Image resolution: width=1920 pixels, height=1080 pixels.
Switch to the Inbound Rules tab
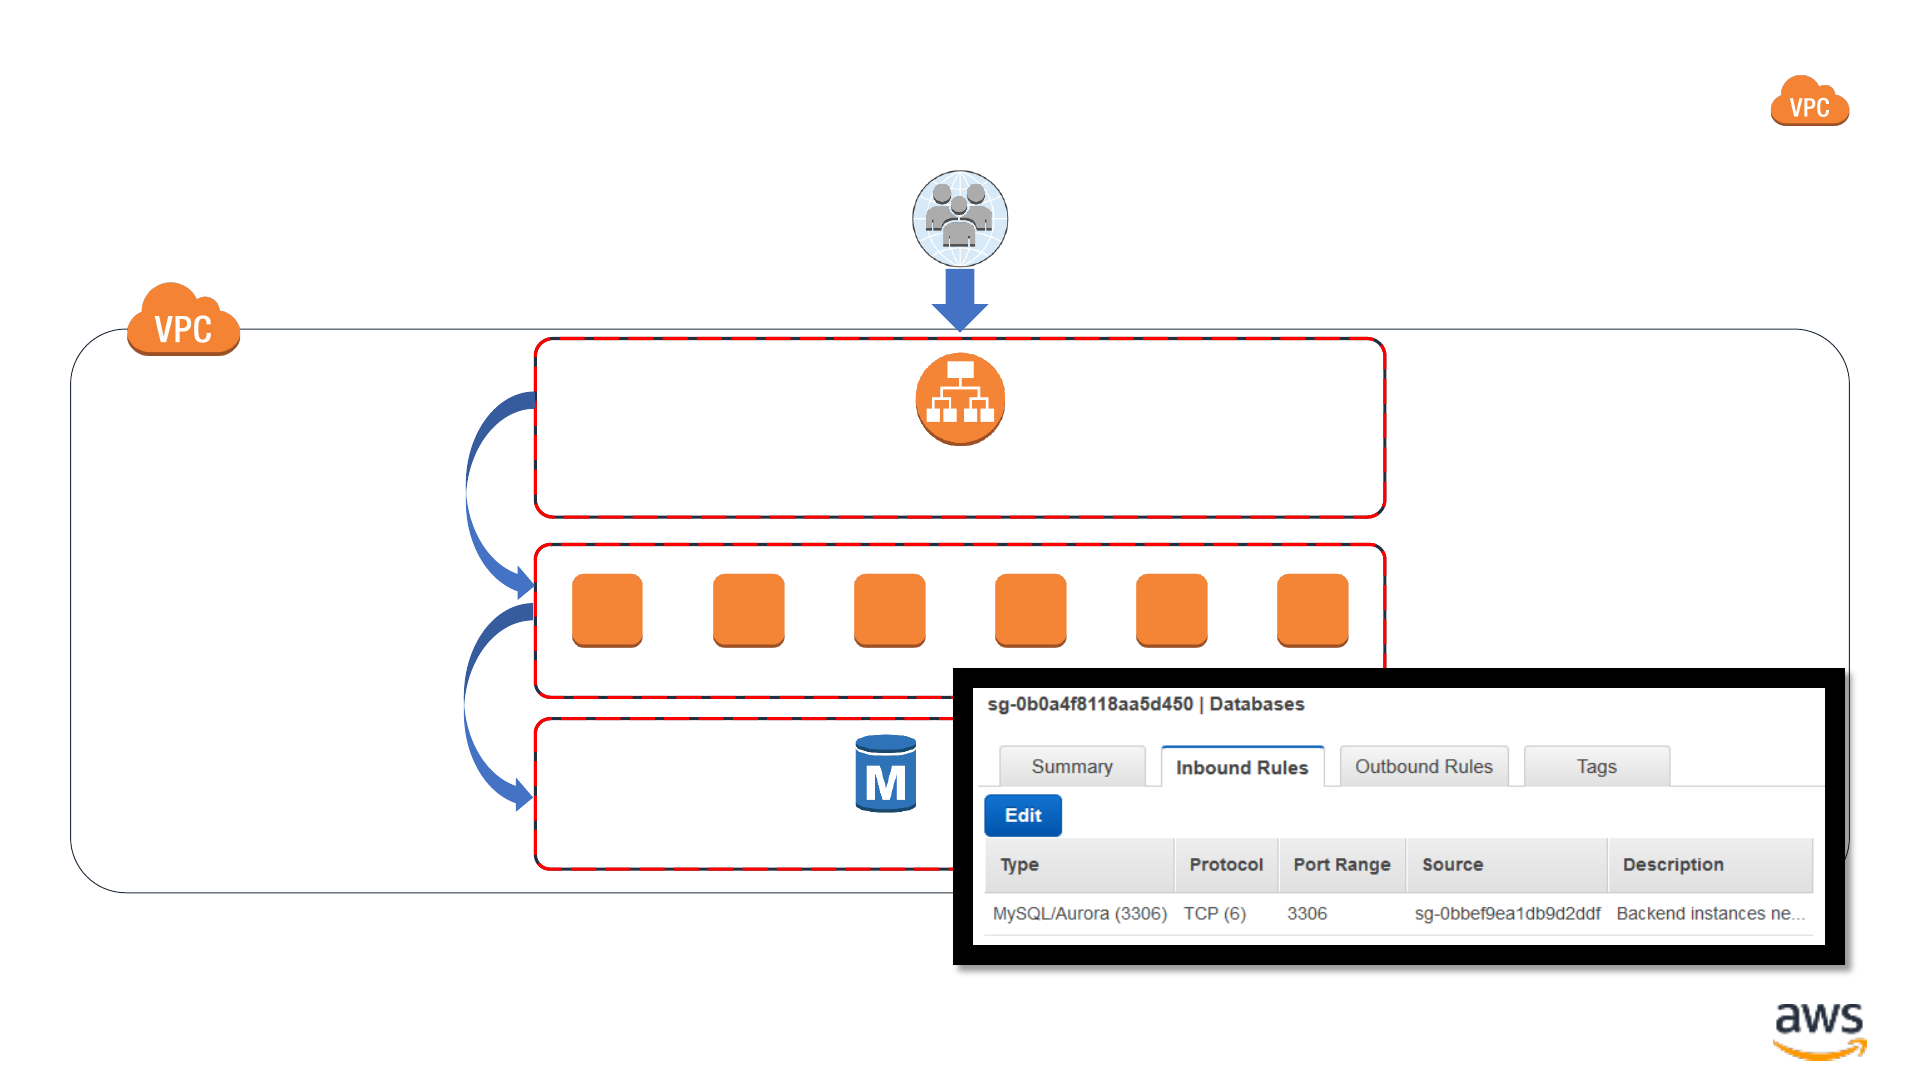(x=1242, y=767)
